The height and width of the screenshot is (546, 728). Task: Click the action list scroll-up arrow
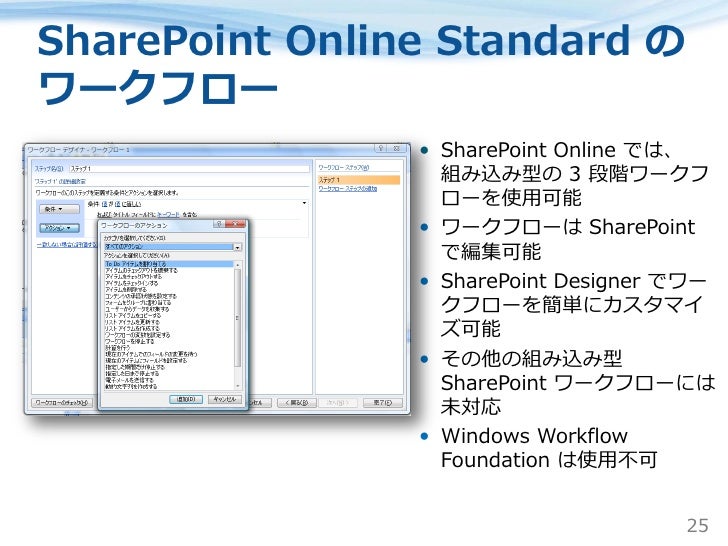click(238, 264)
